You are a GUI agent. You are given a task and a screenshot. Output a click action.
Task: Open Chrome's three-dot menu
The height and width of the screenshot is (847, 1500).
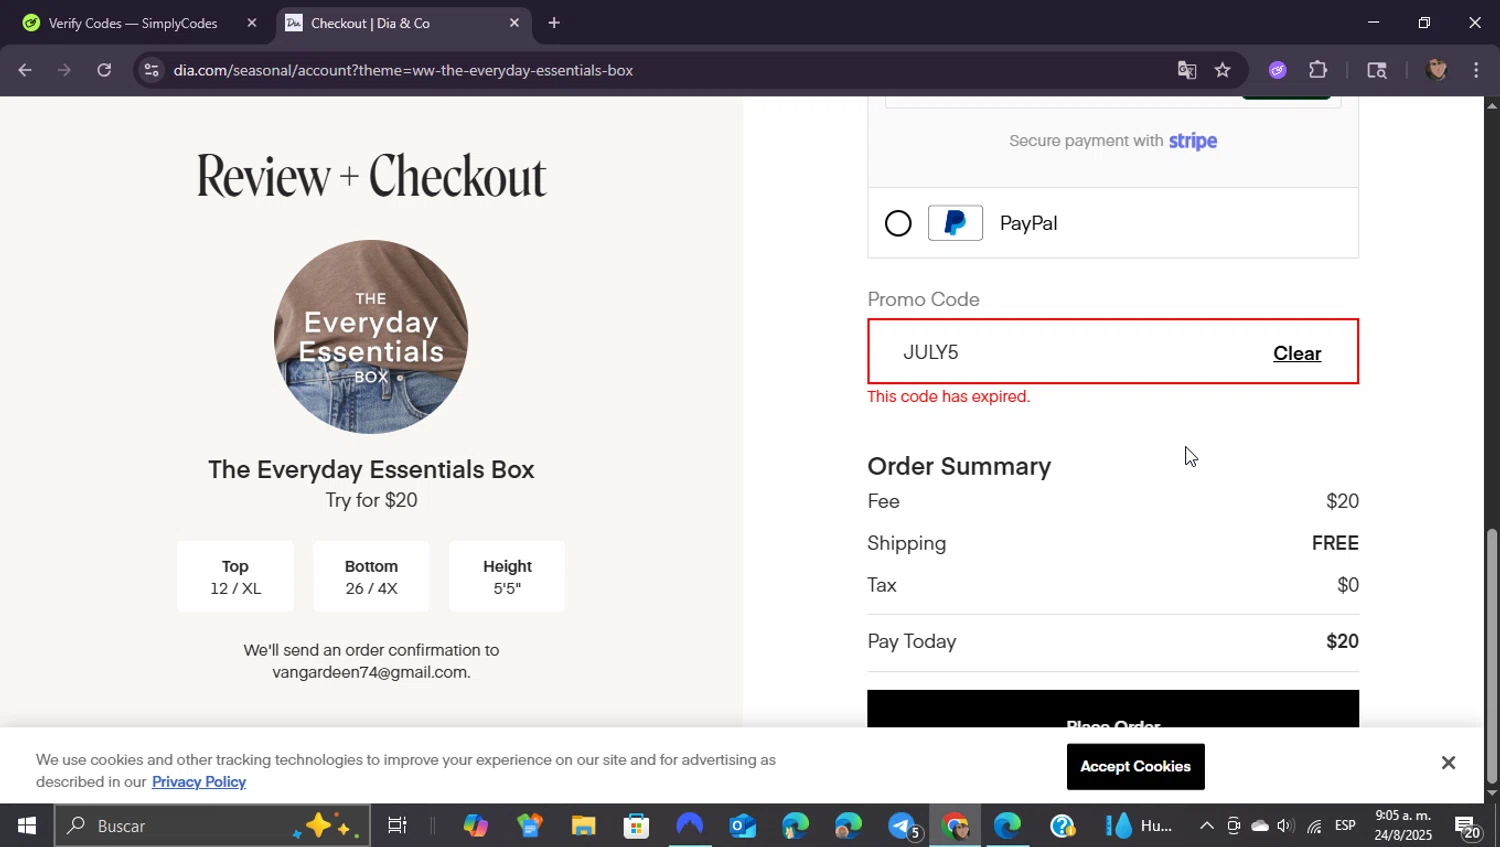[1476, 70]
